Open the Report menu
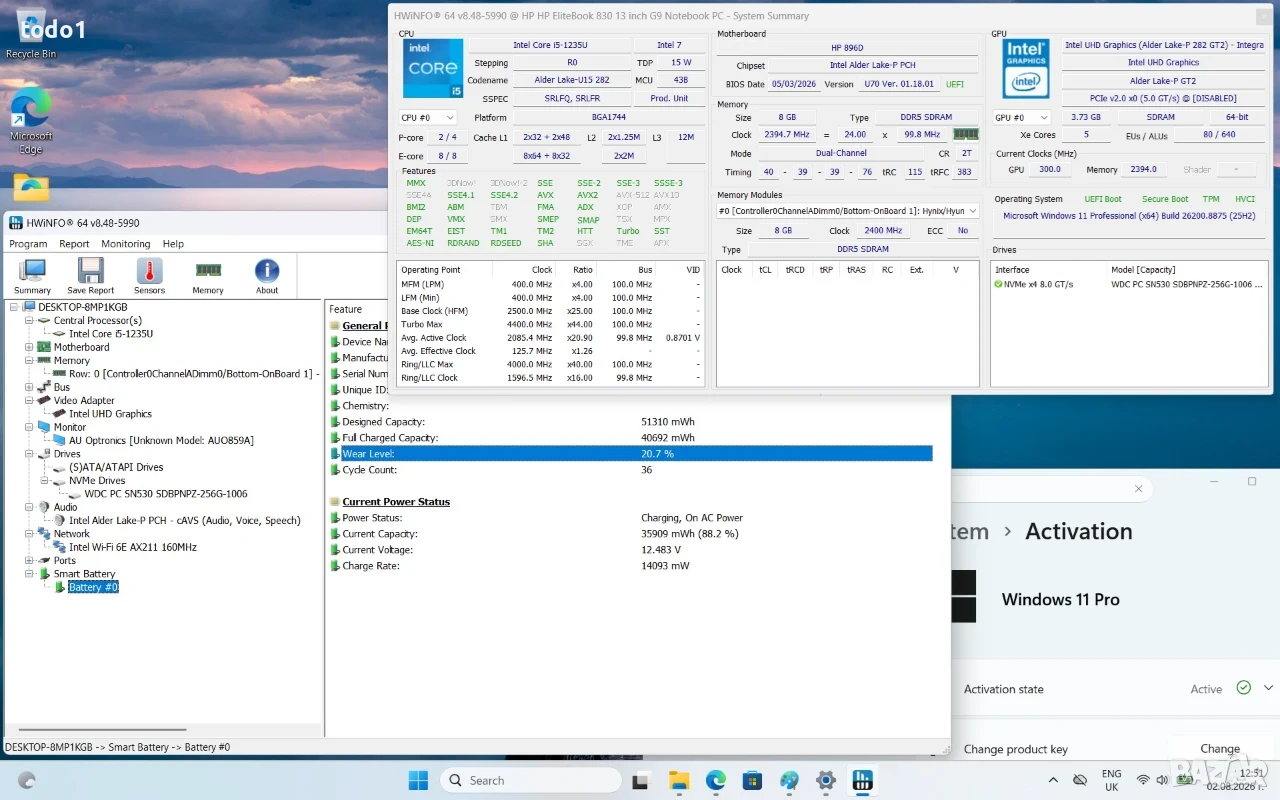 (x=74, y=244)
